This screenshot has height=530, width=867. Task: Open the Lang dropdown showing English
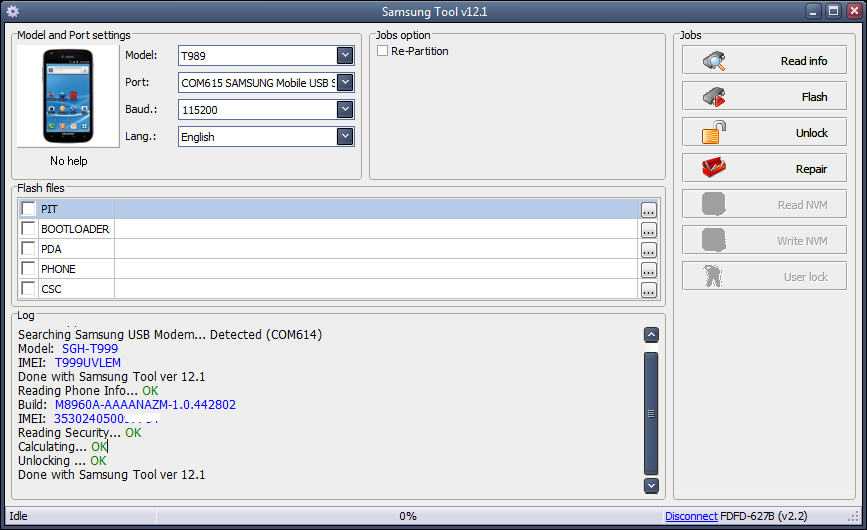click(345, 137)
